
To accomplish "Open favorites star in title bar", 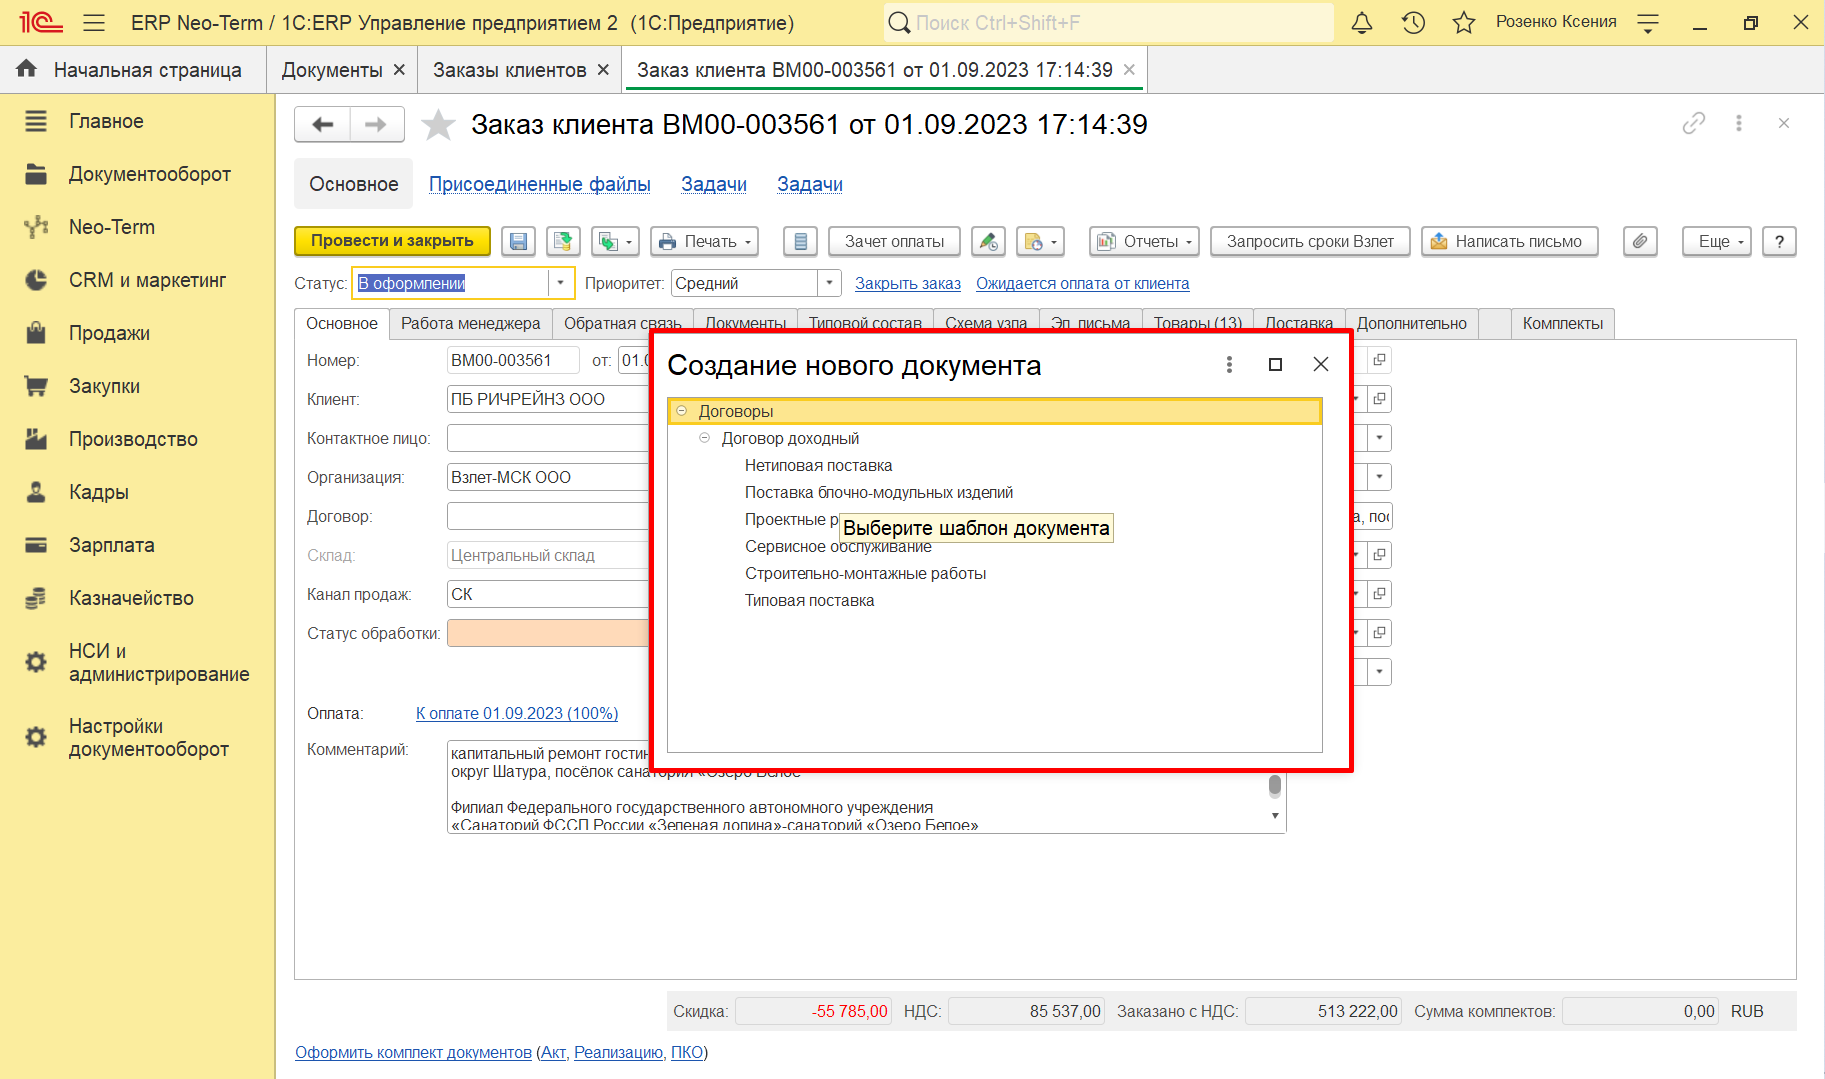I will [1463, 23].
